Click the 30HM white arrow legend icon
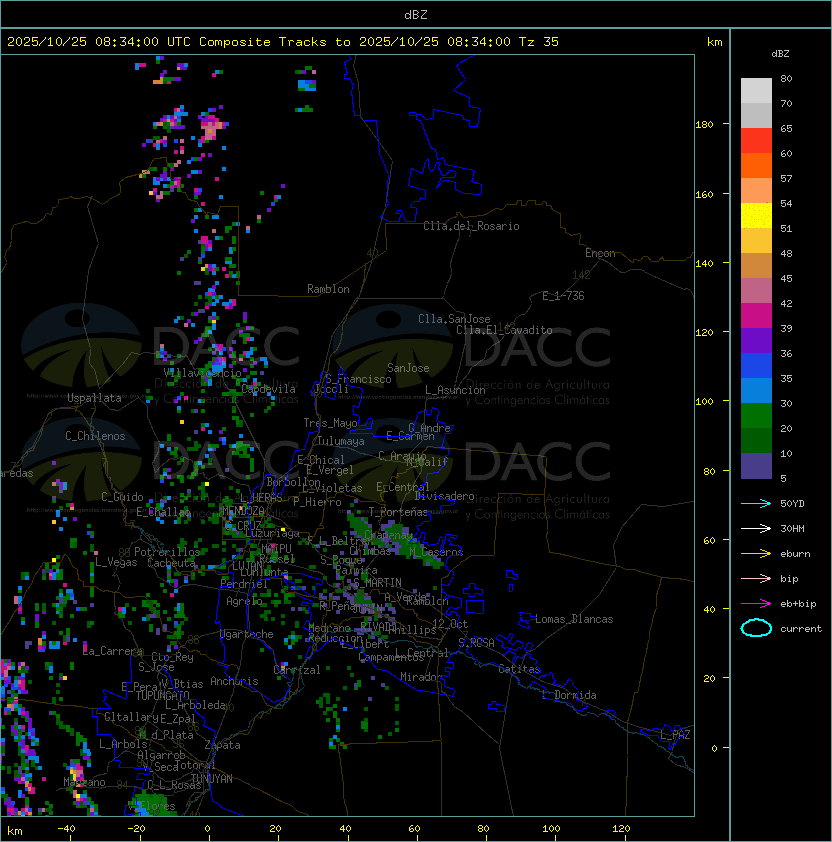This screenshot has width=832, height=842. pos(756,528)
